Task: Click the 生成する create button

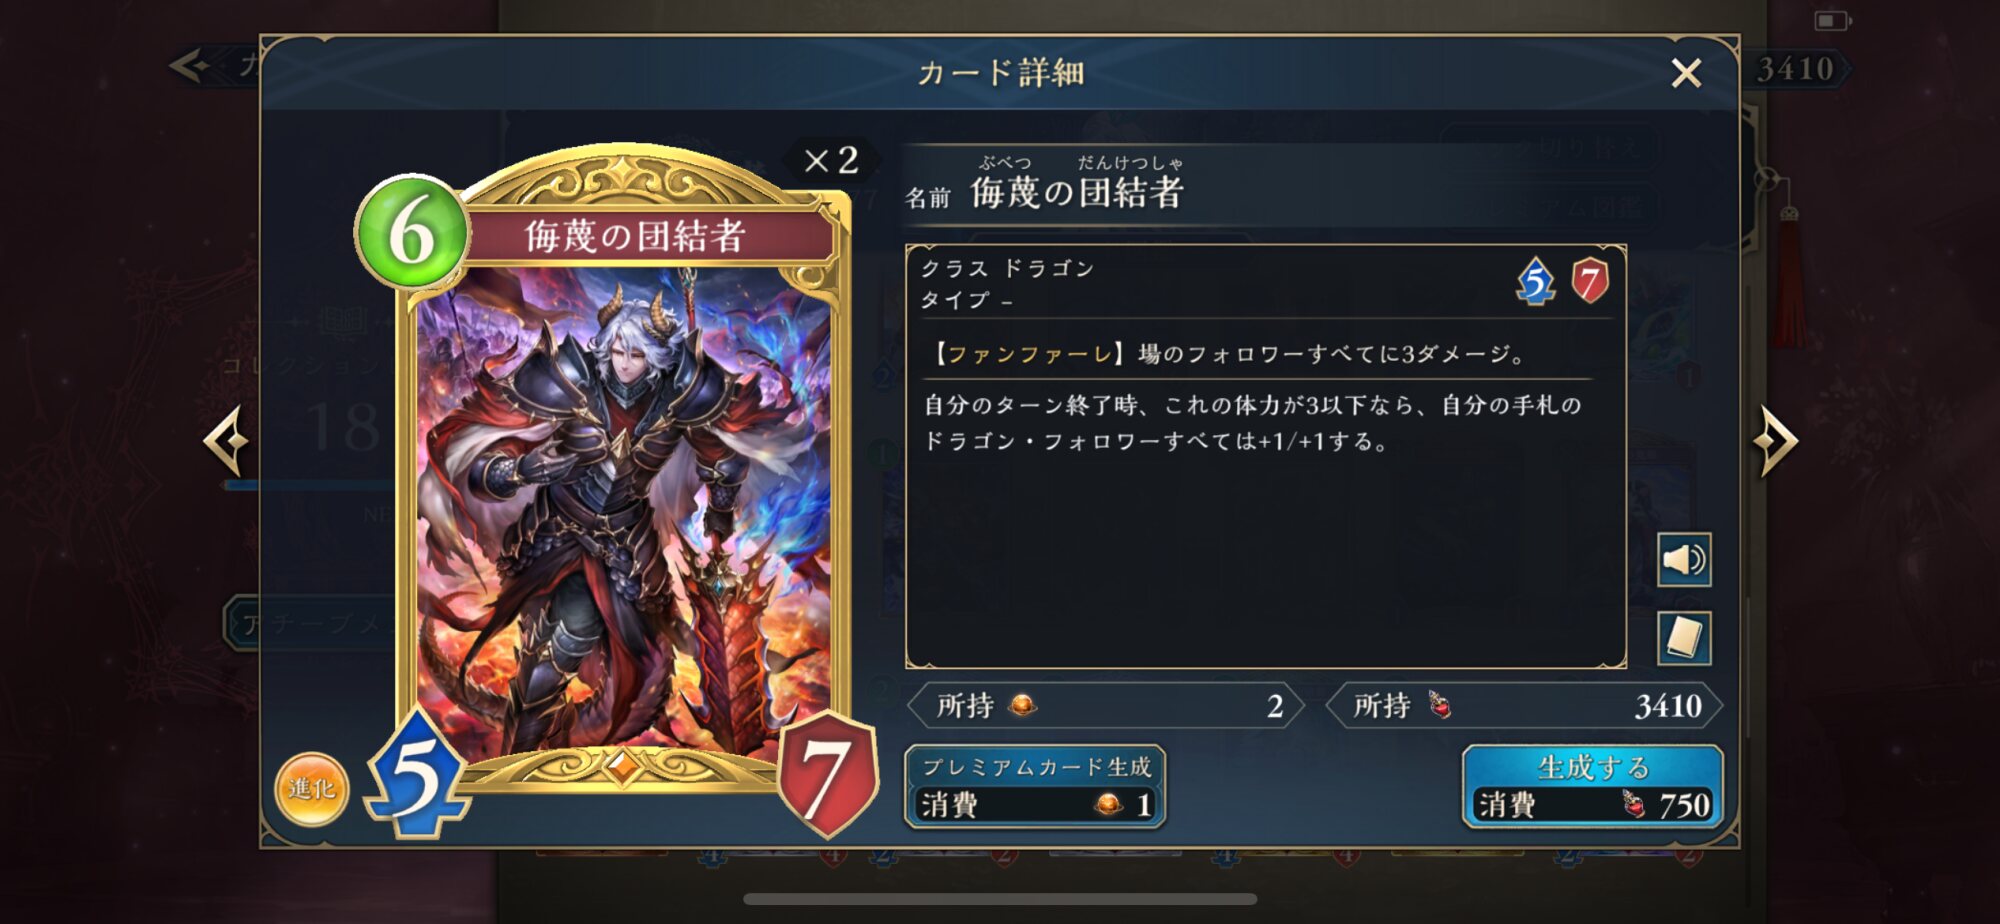Action: coord(1592,787)
